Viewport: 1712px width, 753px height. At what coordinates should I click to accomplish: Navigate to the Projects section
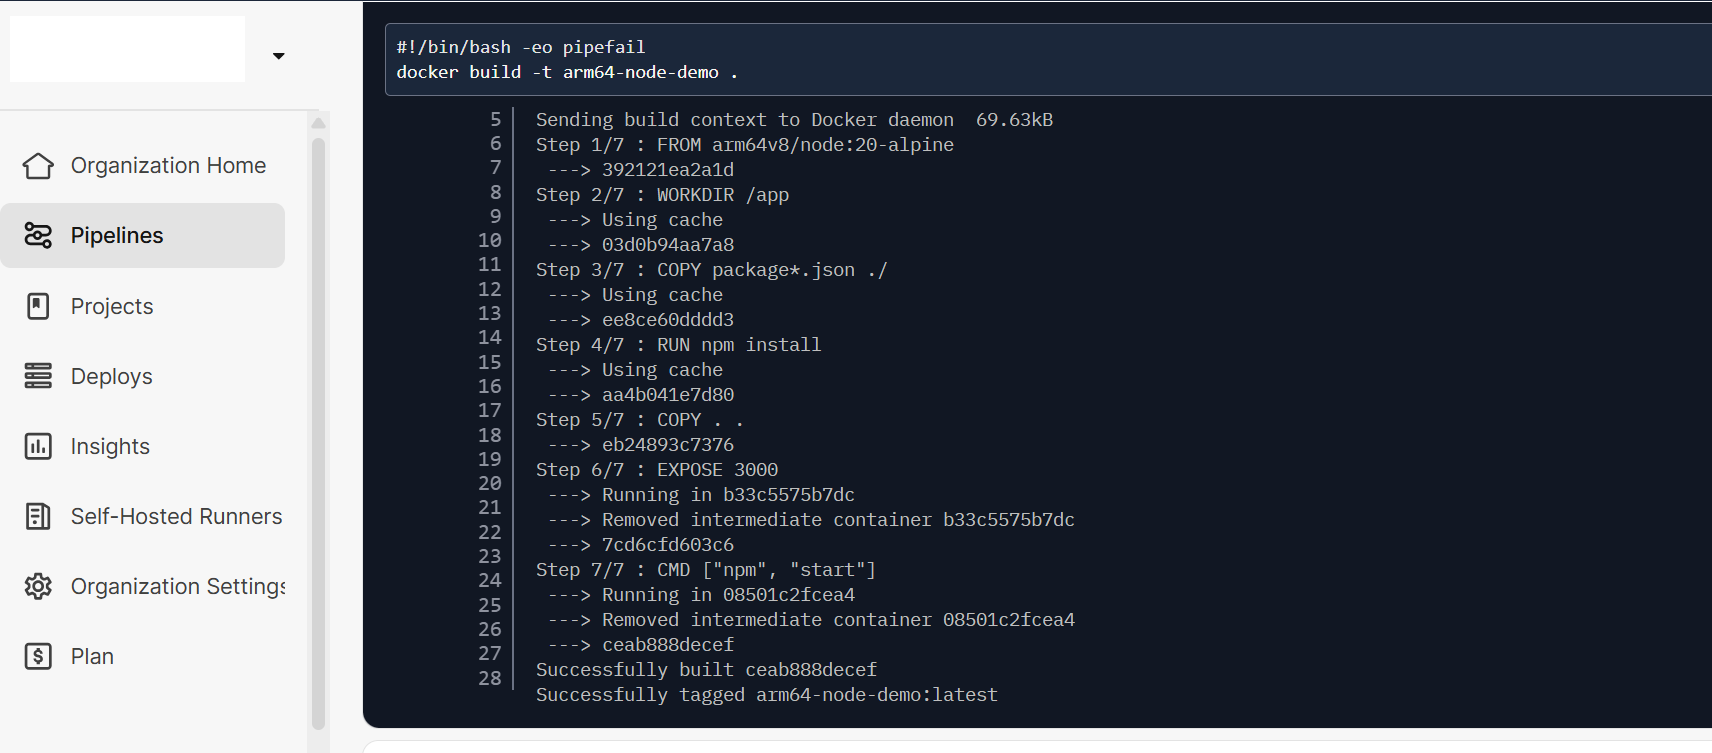pyautogui.click(x=111, y=306)
